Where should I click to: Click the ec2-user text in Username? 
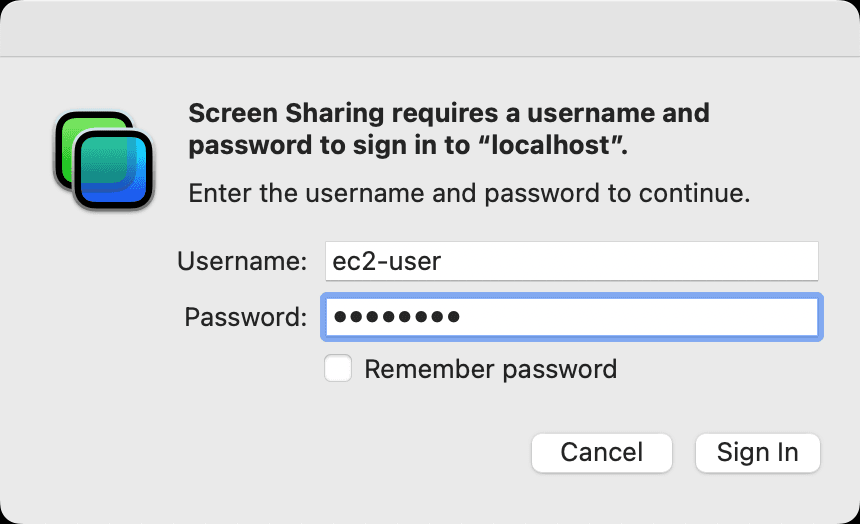[x=387, y=261]
